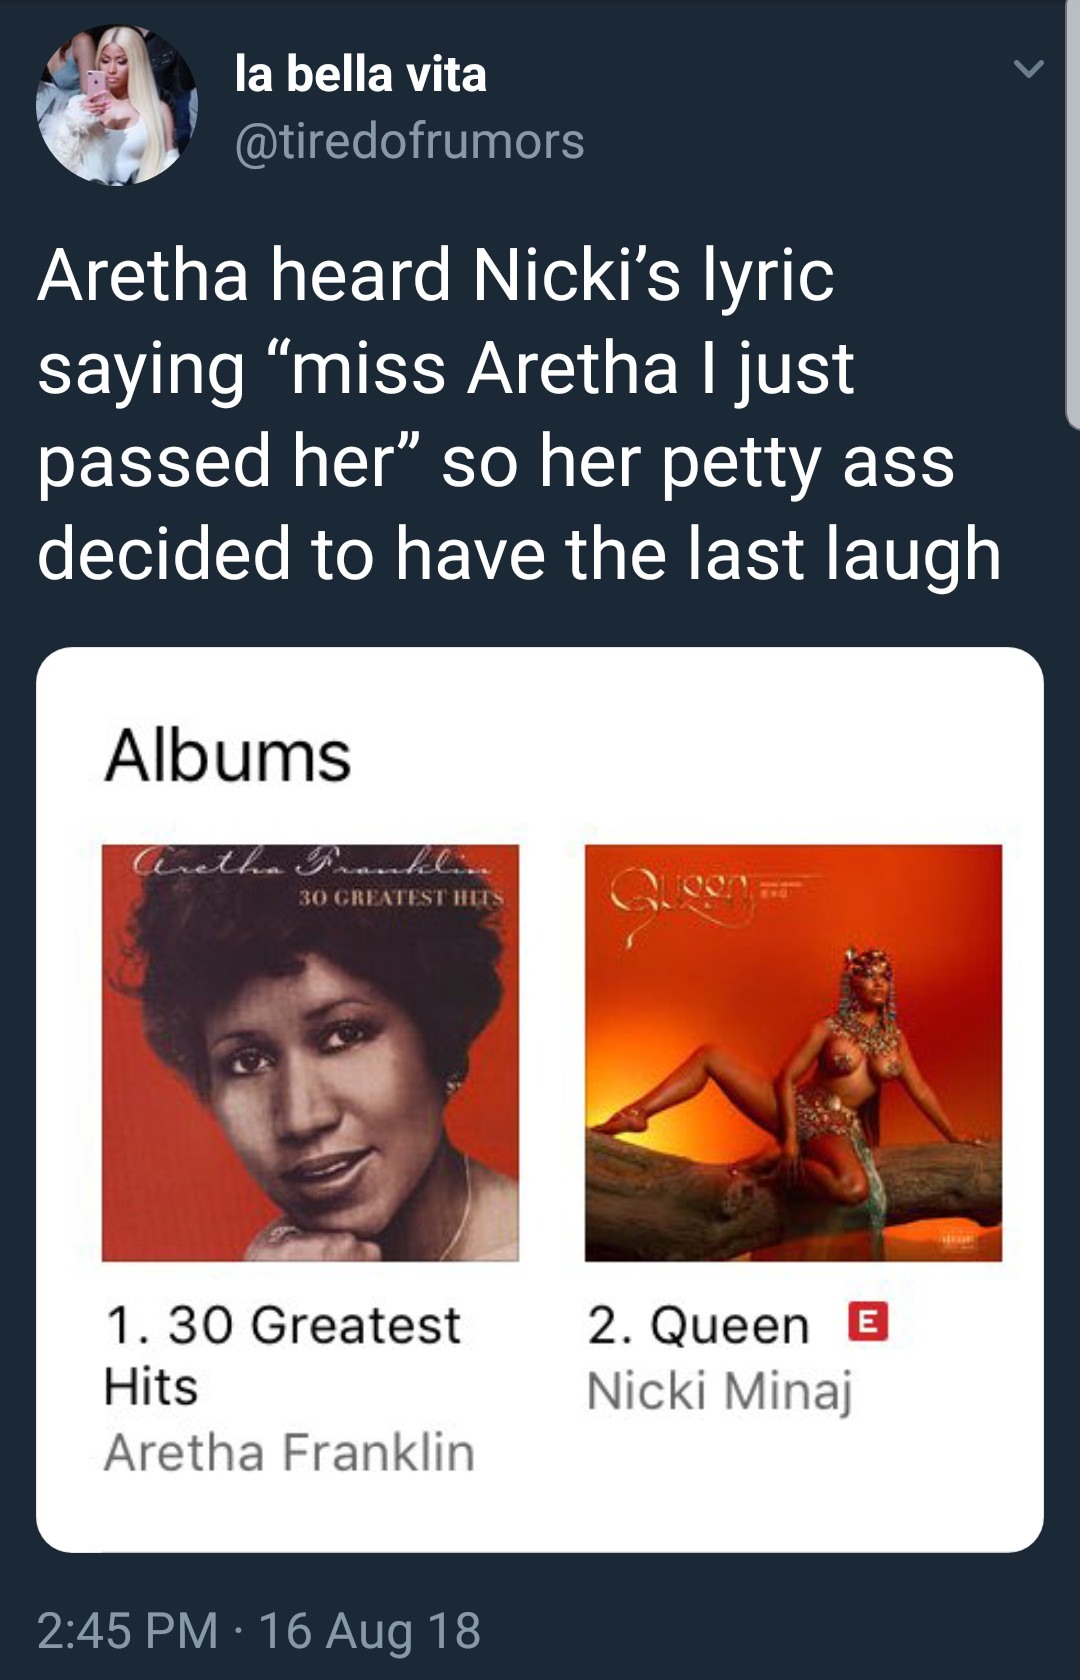This screenshot has width=1080, height=1680.
Task: Open the Aretha Franklin album cover
Action: [x=310, y=1053]
